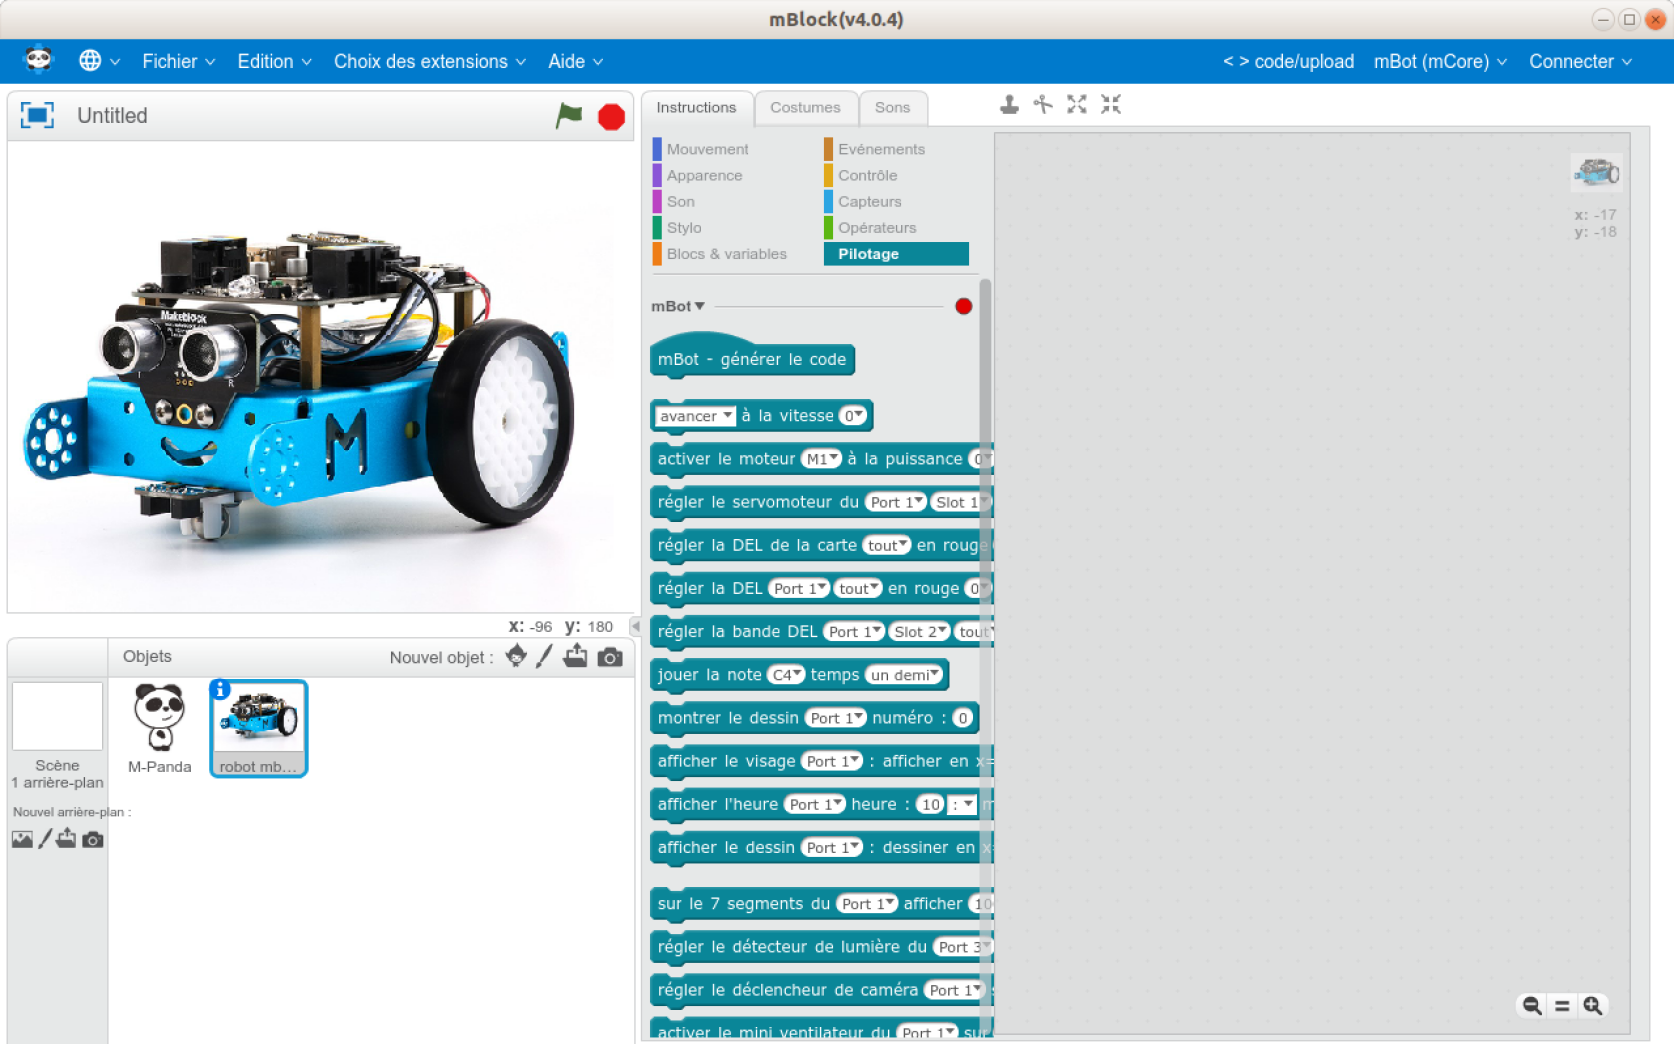The image size is (1674, 1044).
Task: Expand the mBot extension dropdown arrow
Action: click(700, 306)
